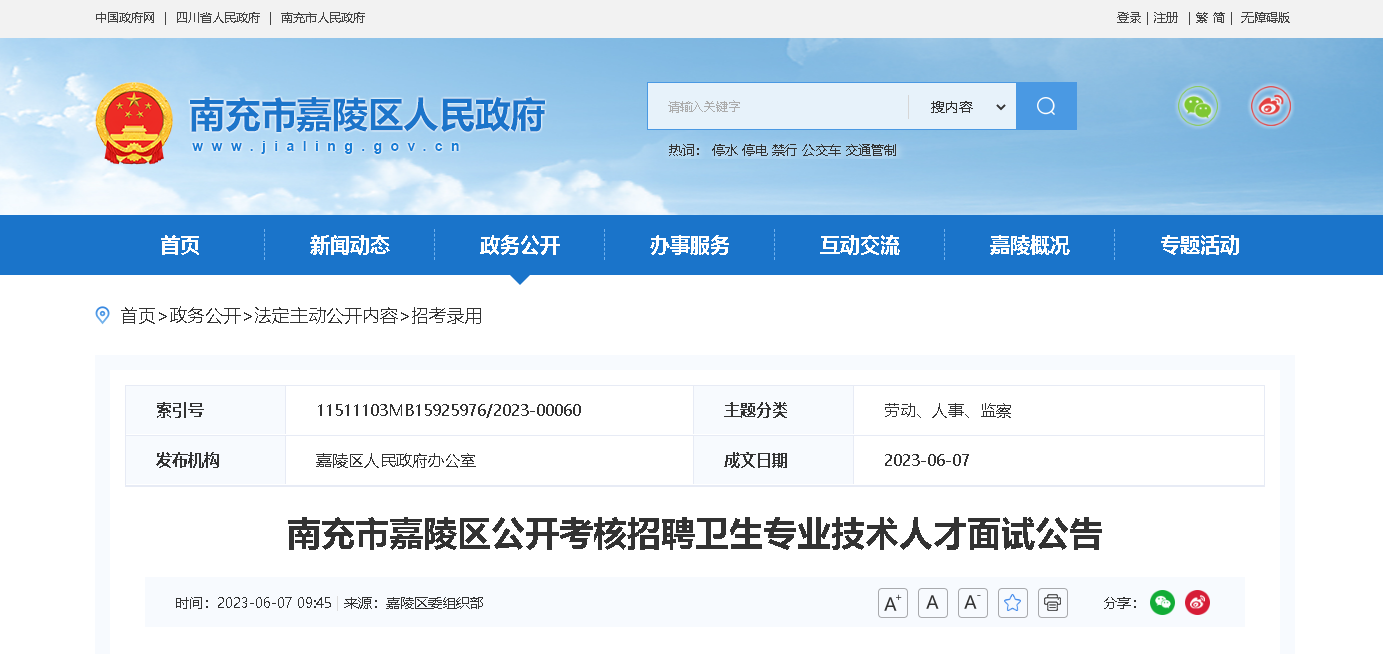Click the star favorite icon

(x=1012, y=603)
